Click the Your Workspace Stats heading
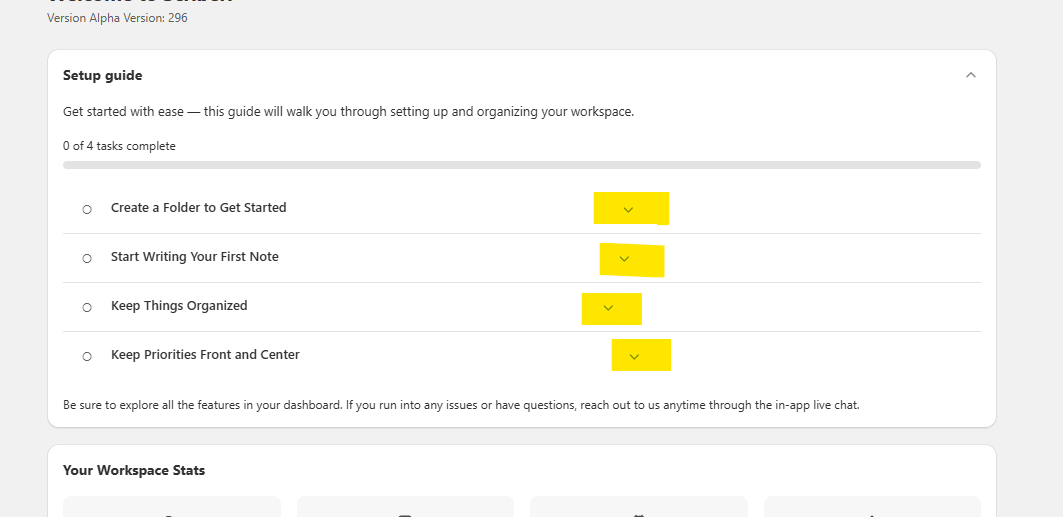 tap(134, 470)
